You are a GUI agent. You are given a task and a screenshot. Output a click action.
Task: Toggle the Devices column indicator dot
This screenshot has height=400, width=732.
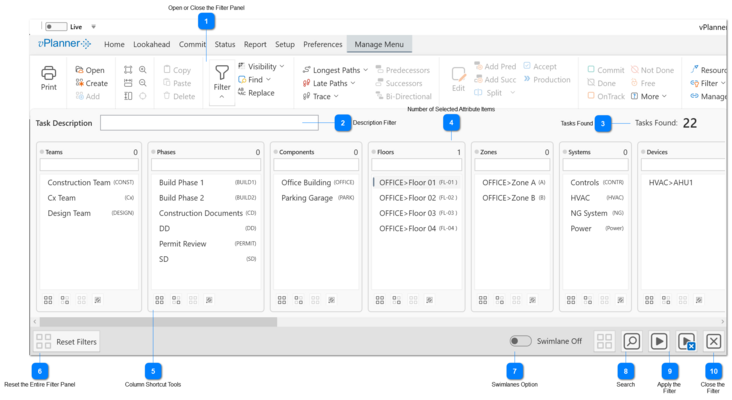pos(643,152)
